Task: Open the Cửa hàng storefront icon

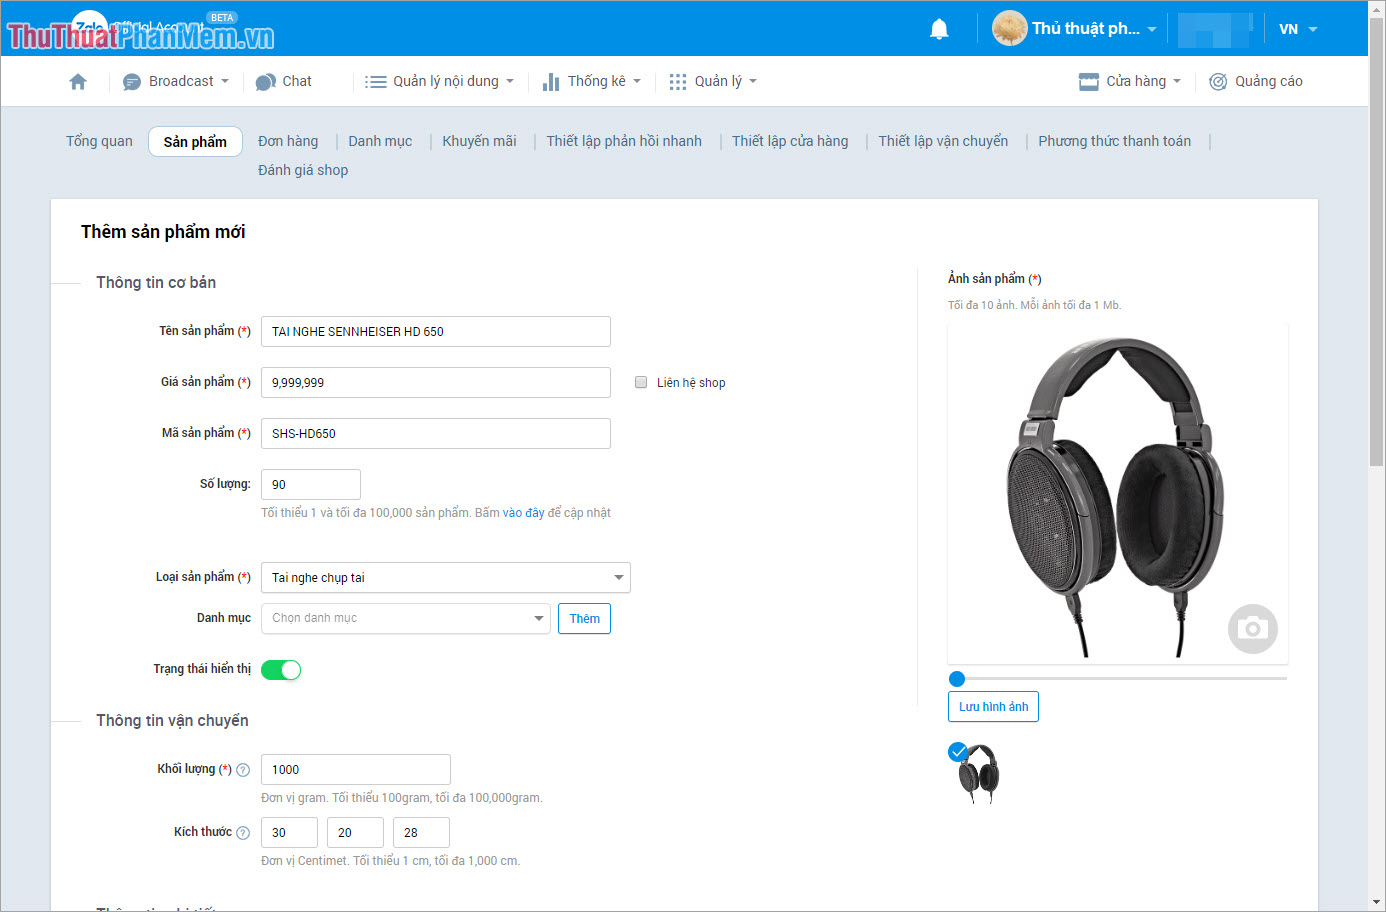Action: [1087, 81]
